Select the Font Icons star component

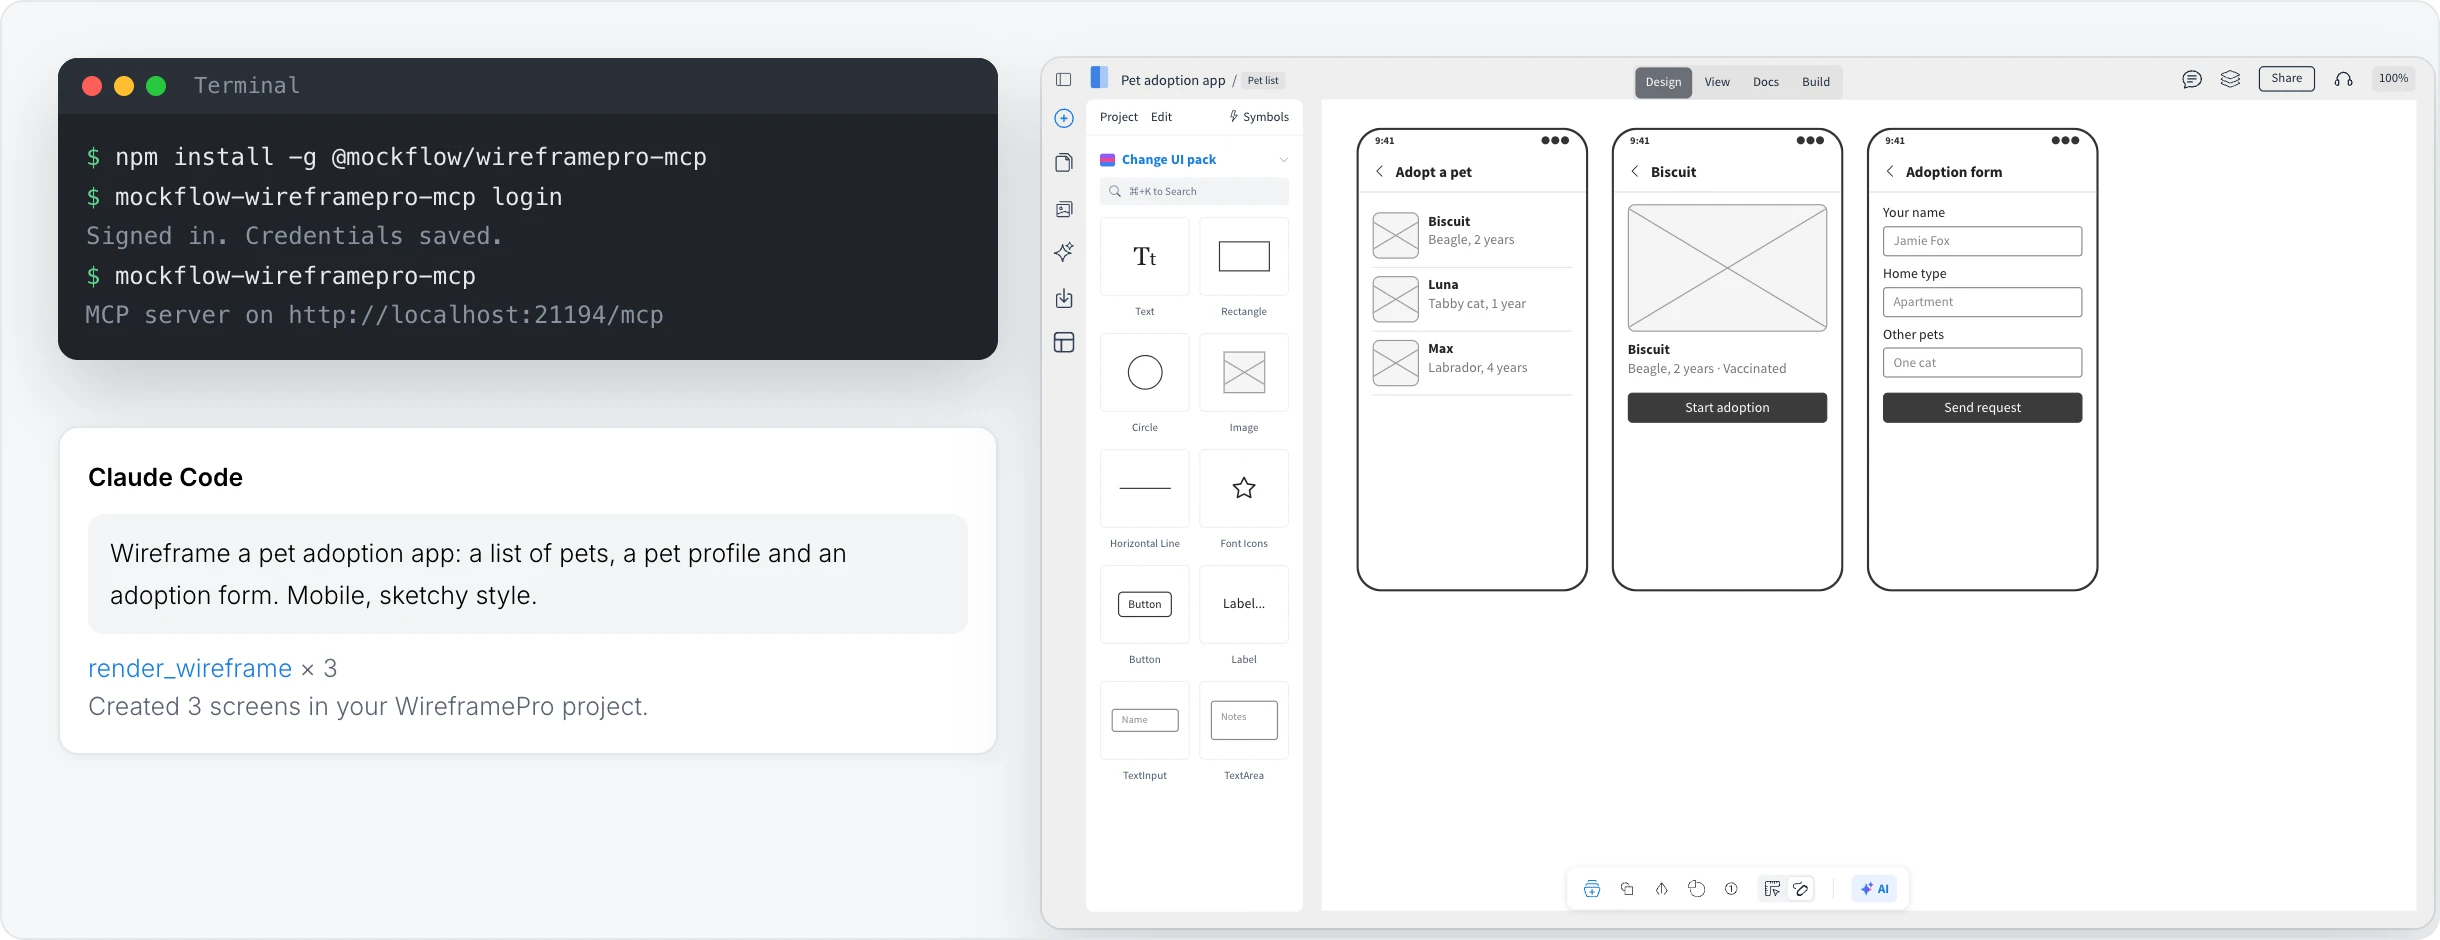click(1244, 489)
